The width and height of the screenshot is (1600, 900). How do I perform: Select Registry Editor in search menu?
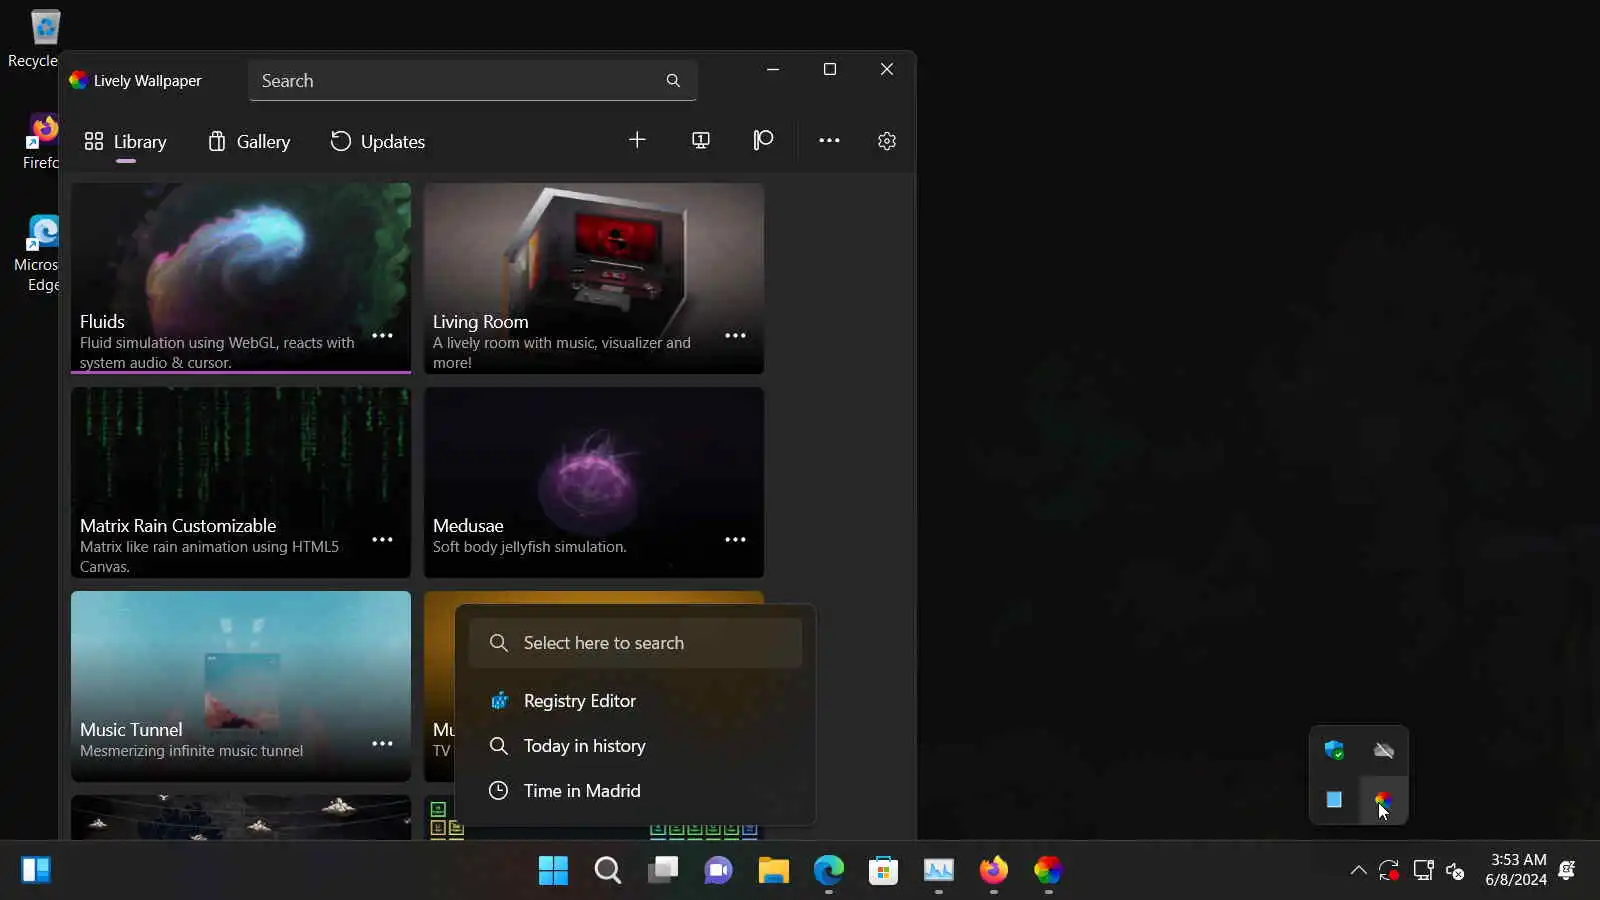(635, 701)
